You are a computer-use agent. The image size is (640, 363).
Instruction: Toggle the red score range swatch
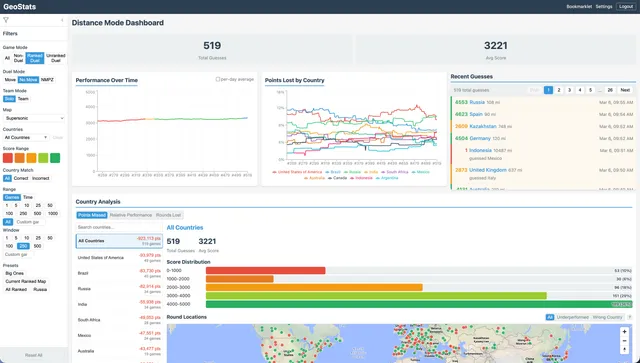coord(8,158)
